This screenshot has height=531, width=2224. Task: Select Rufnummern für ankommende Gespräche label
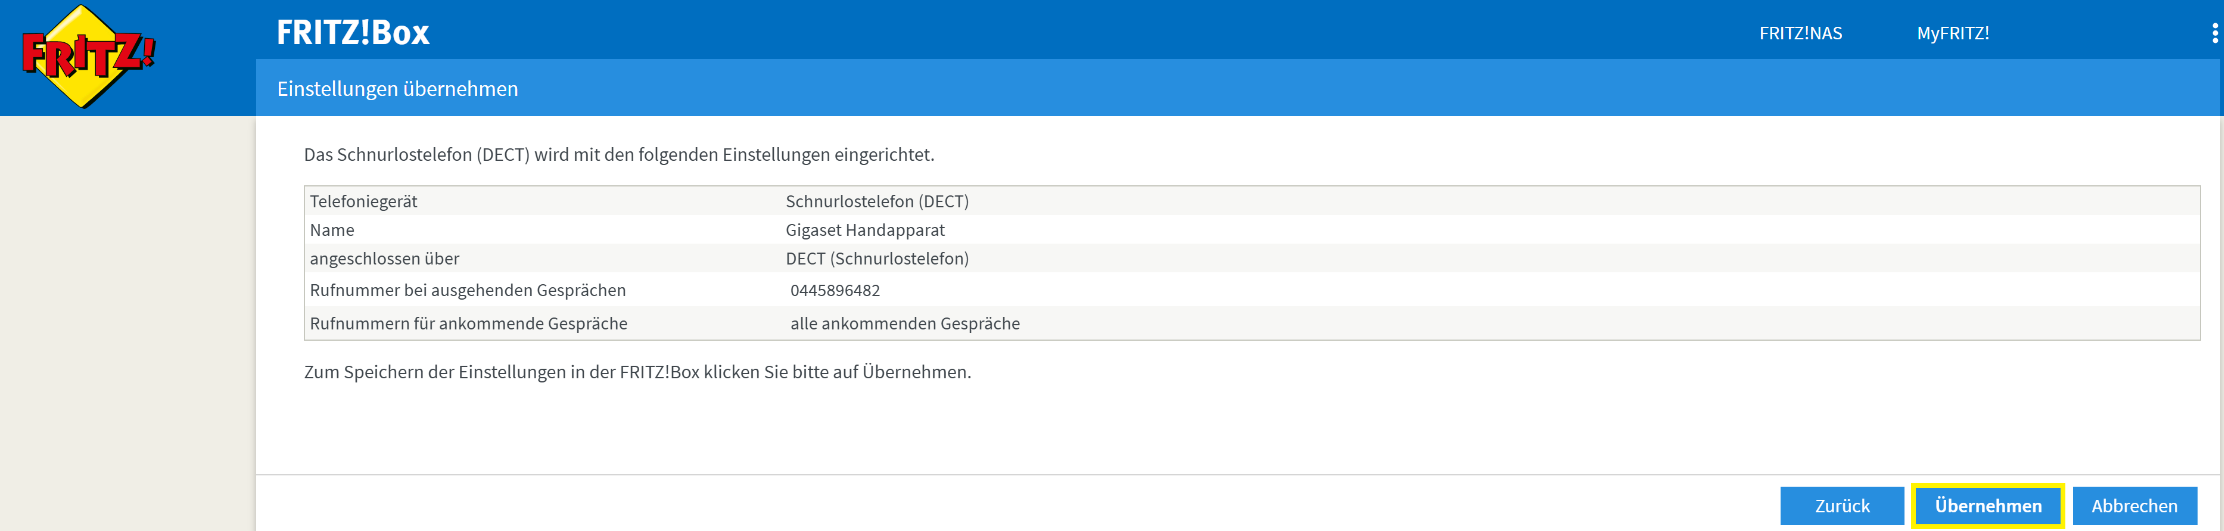coord(468,323)
